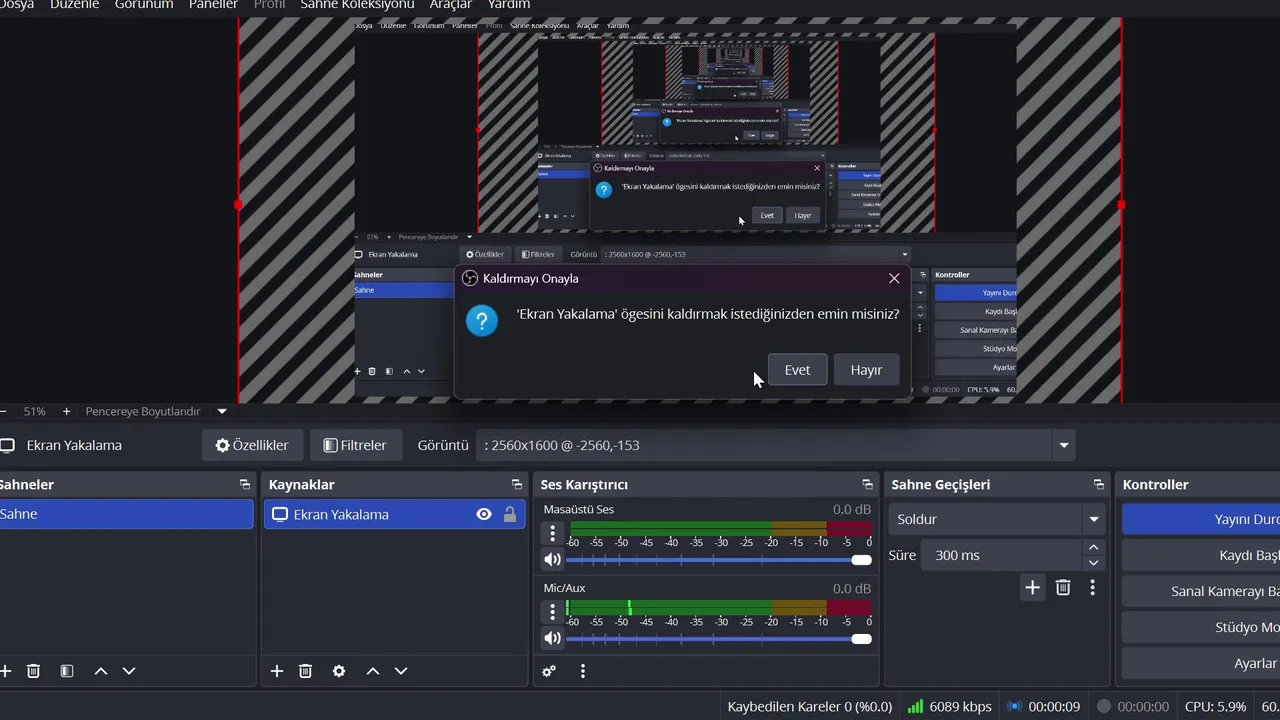Click the 51% zoom level text
This screenshot has width=1280, height=720.
pyautogui.click(x=35, y=411)
